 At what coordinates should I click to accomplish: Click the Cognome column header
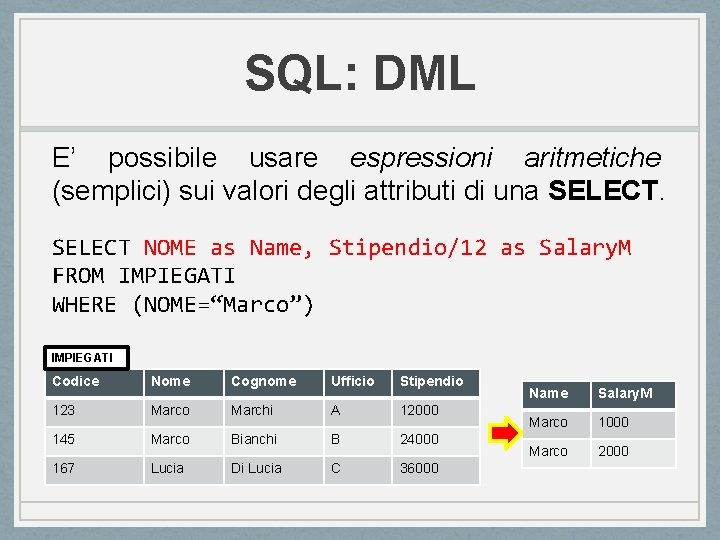coord(274,382)
